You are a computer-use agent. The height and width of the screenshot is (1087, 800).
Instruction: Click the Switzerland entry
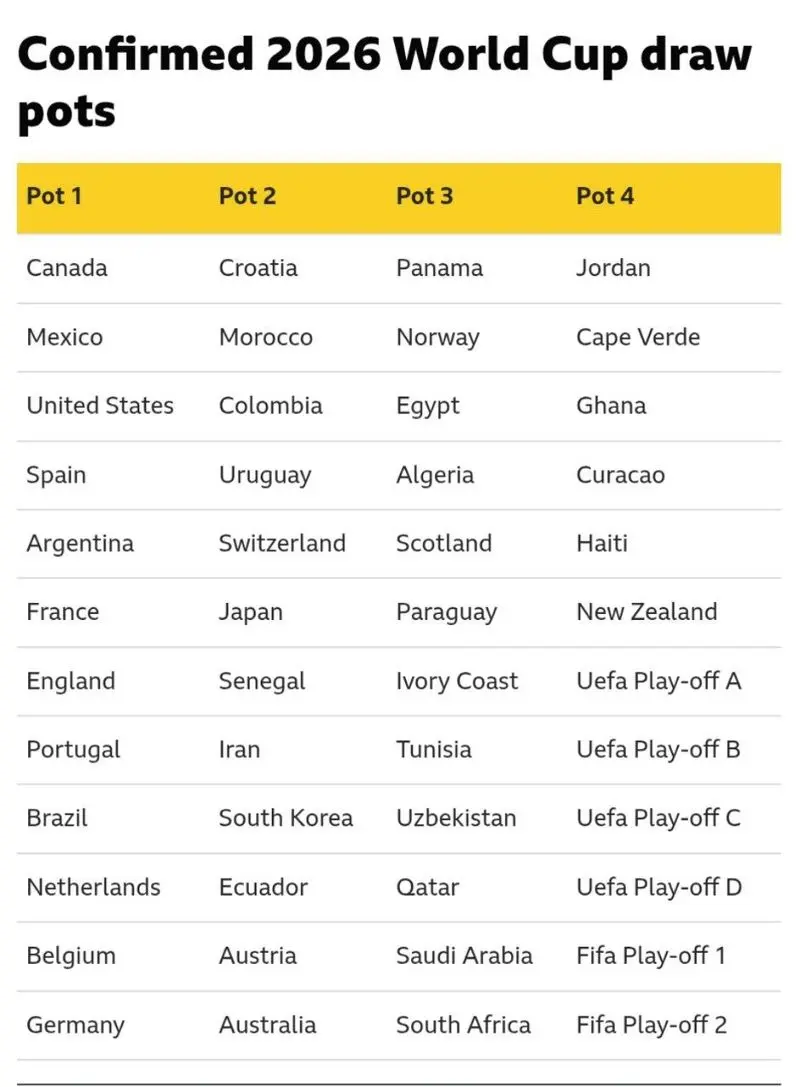282,544
